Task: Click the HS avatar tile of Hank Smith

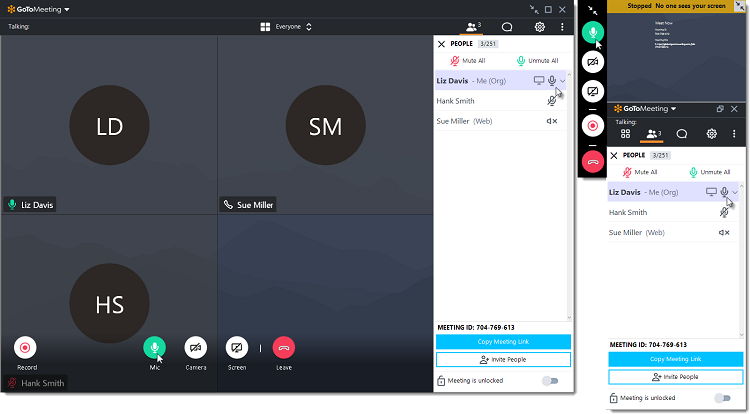Action: 110,303
